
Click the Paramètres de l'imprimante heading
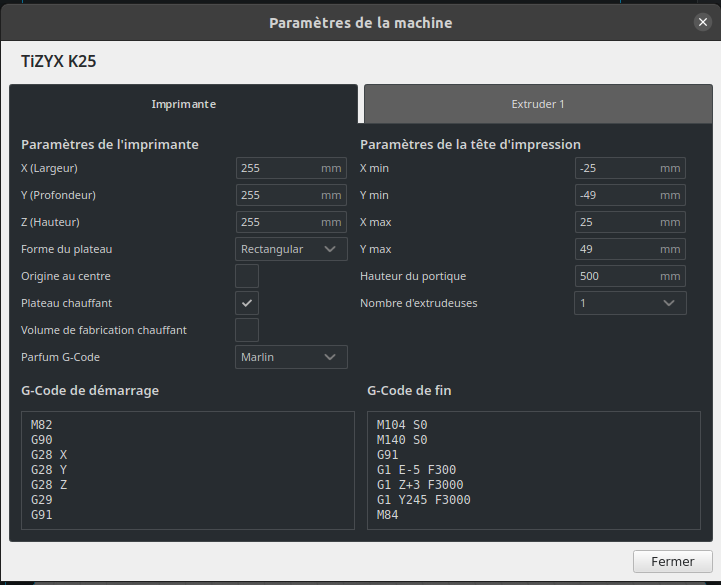[x=110, y=144]
